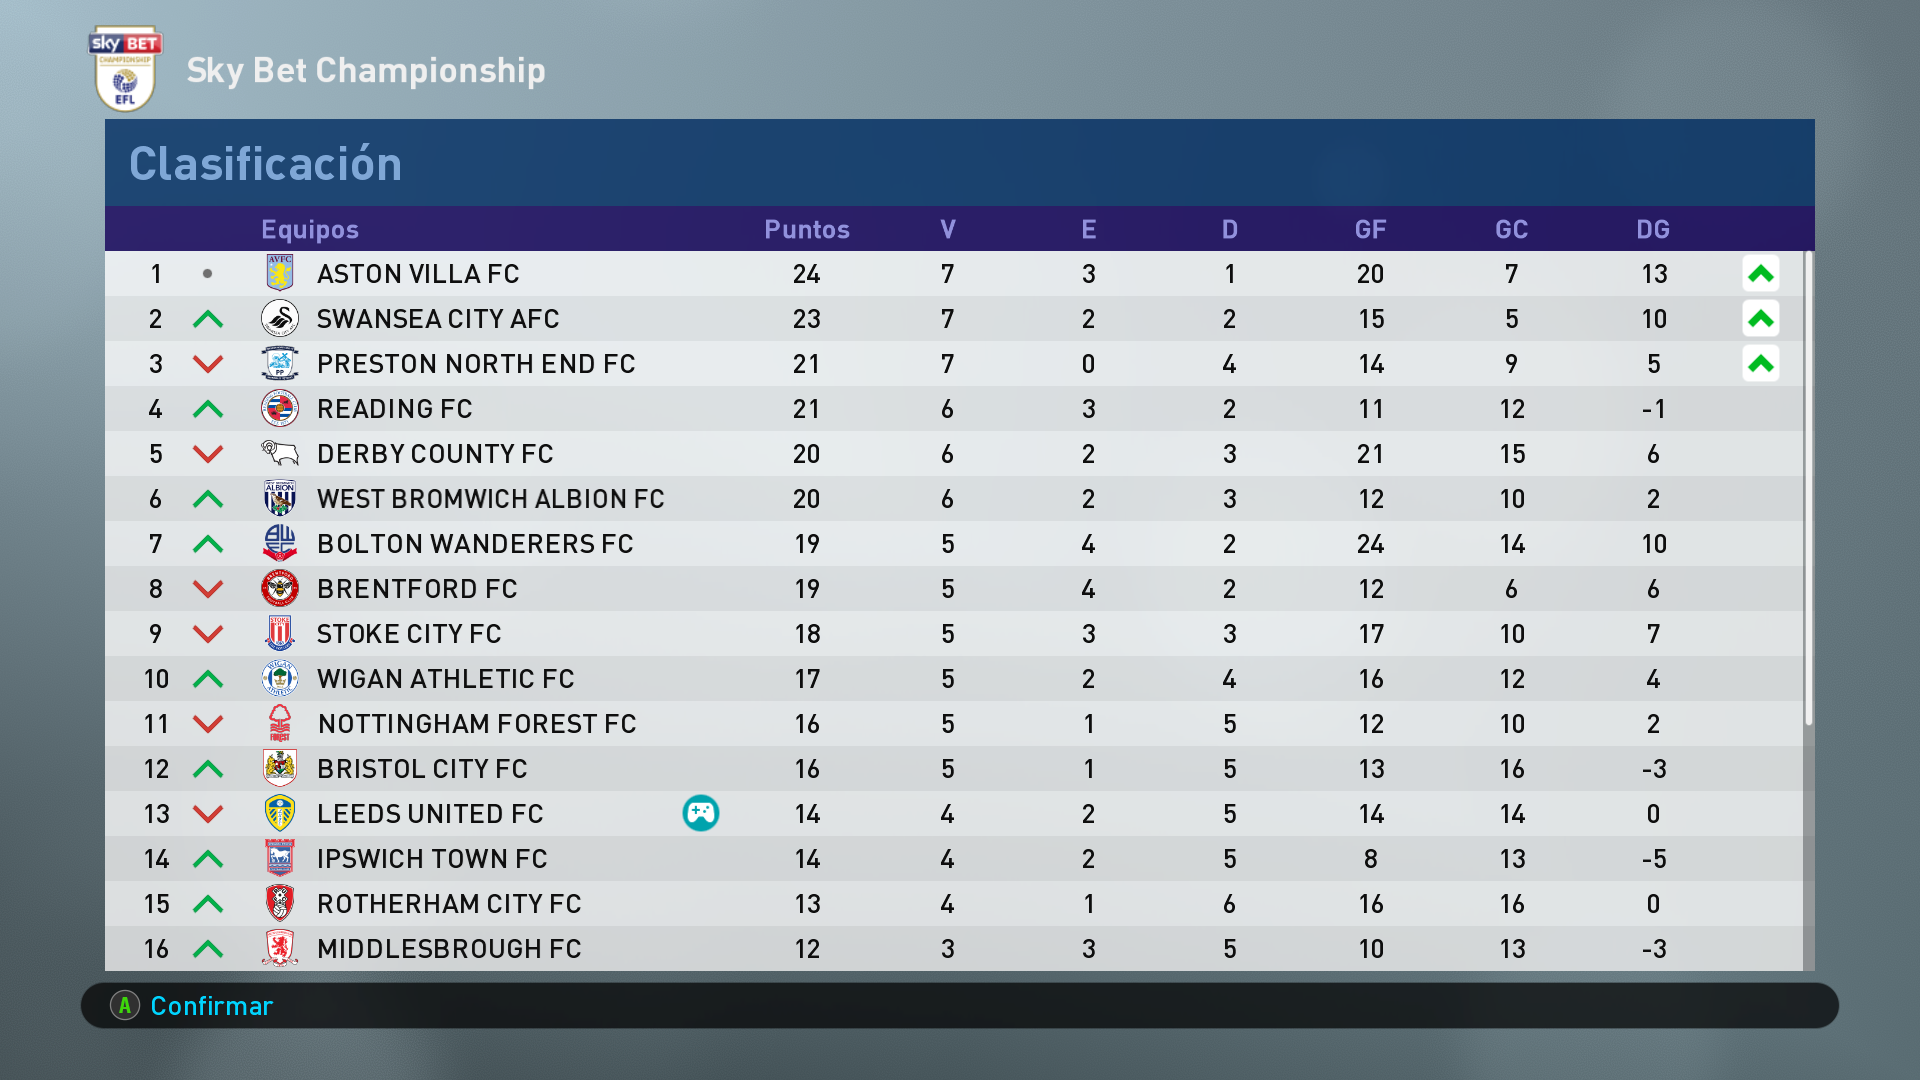Click the Swansea City swan crest

coord(280,318)
